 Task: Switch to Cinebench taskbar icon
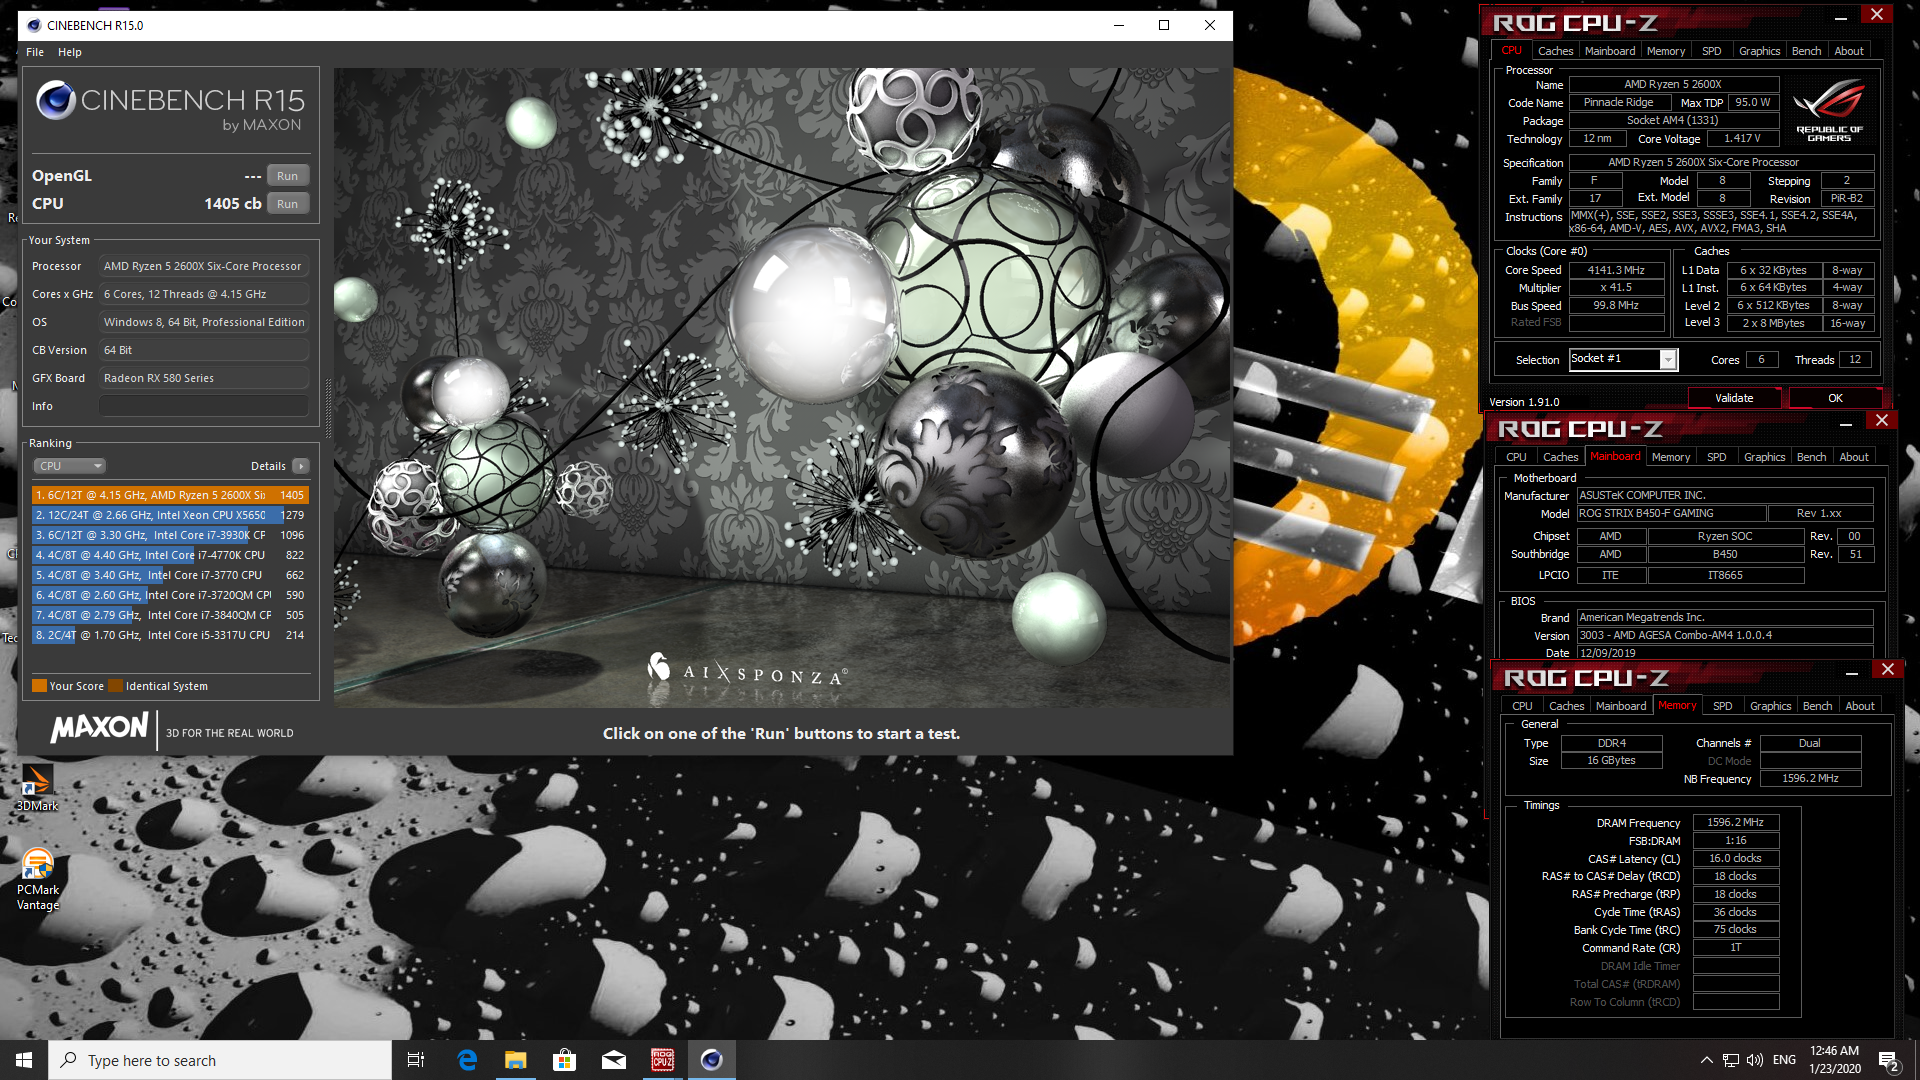point(712,1060)
